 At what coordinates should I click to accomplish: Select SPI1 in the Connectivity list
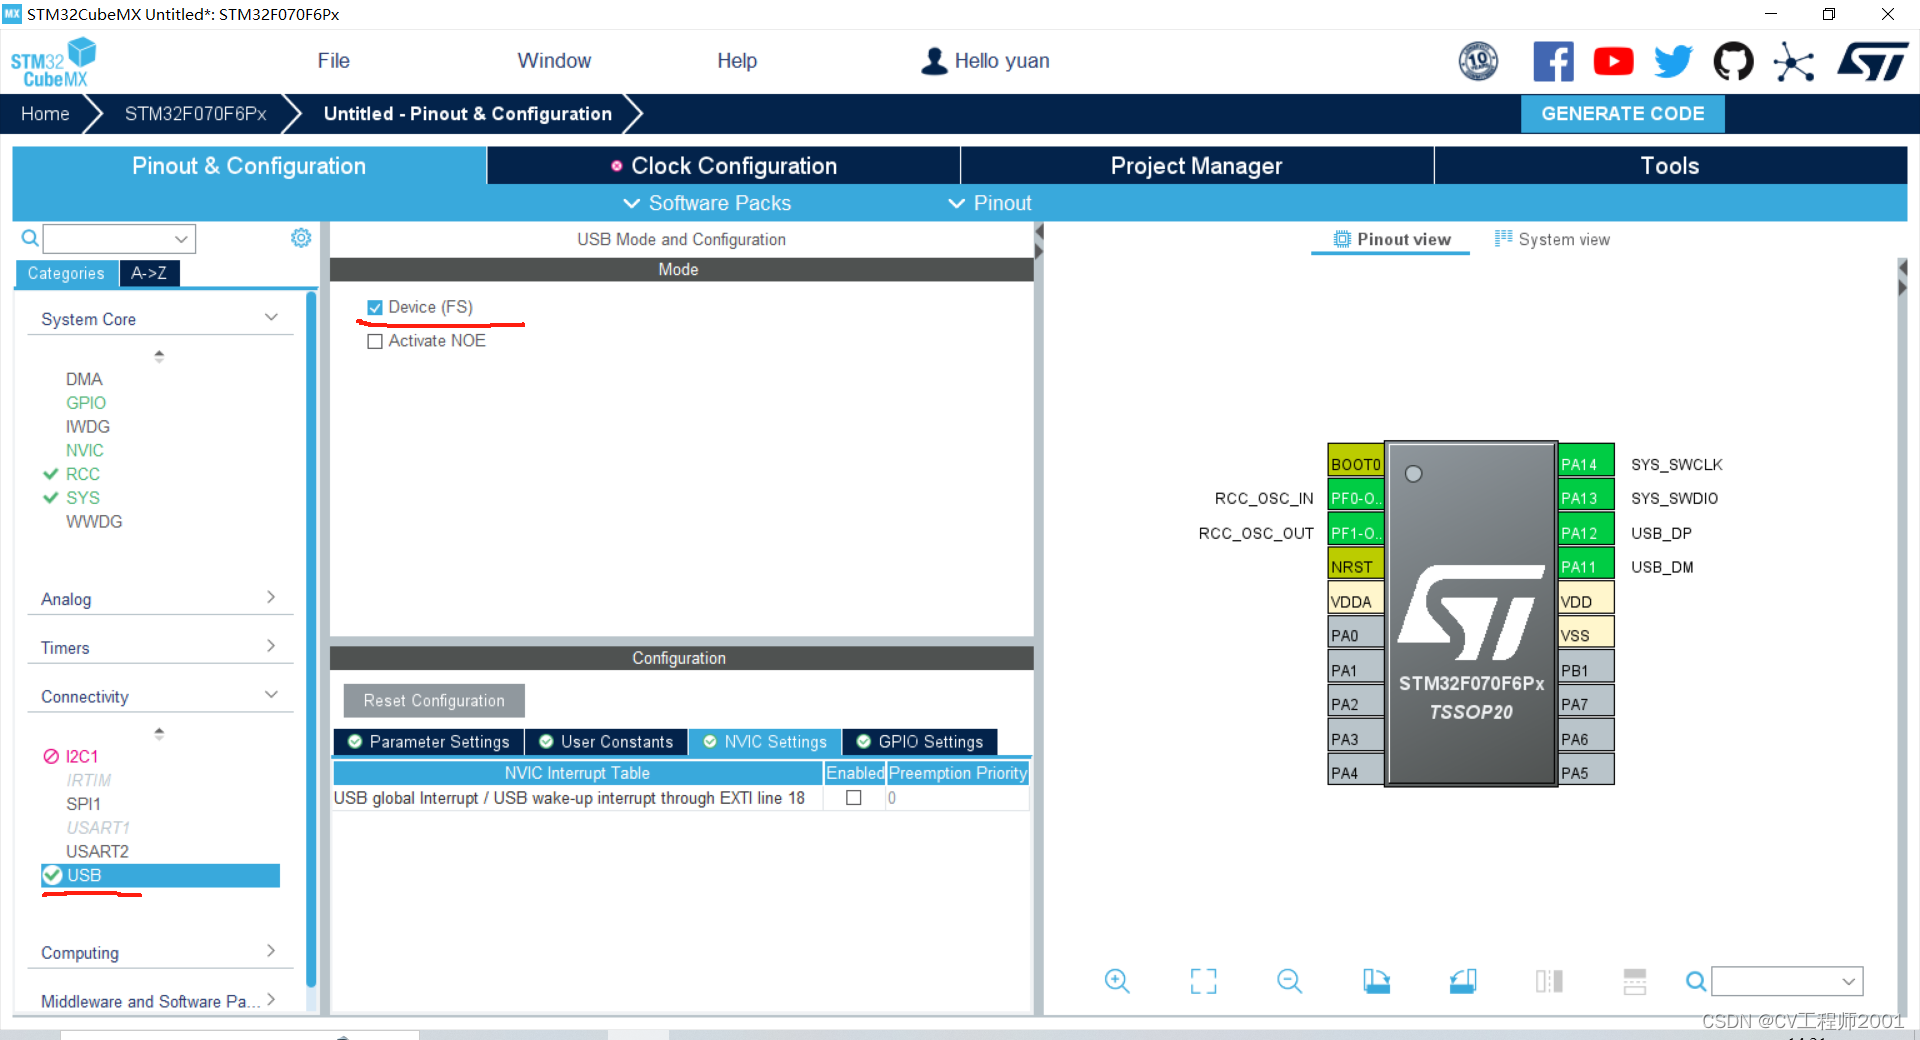coord(83,804)
